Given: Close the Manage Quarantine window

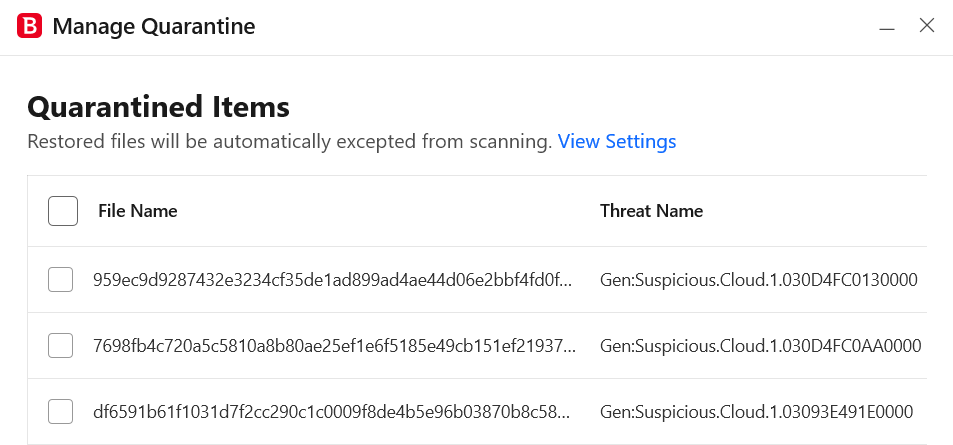Looking at the screenshot, I should point(926,26).
